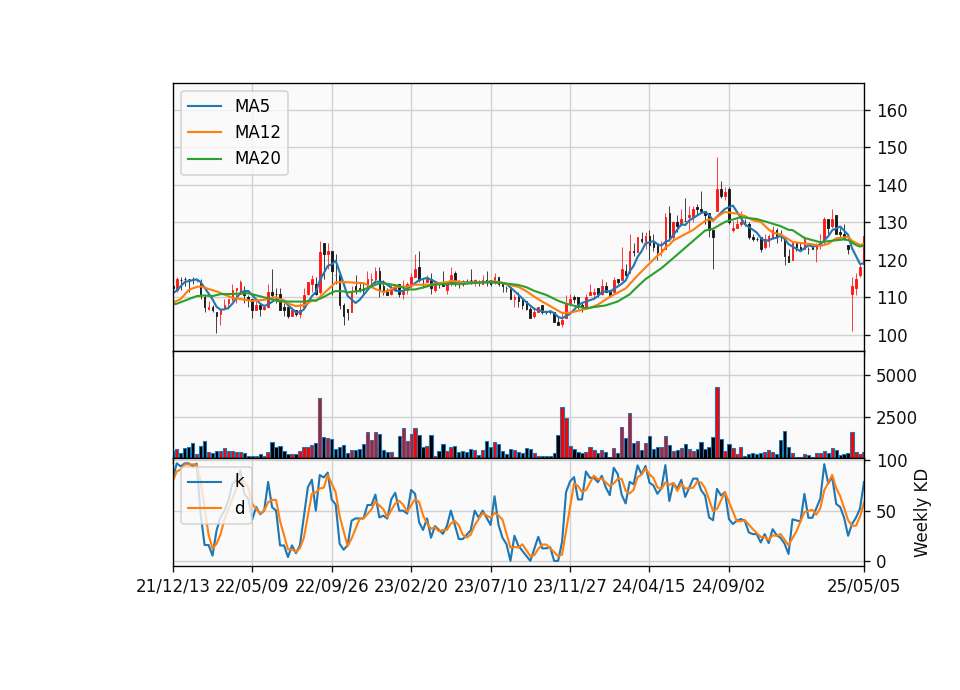Click the k legend label in KD panel
Image resolution: width=960 pixels, height=690 pixels.
[239, 481]
